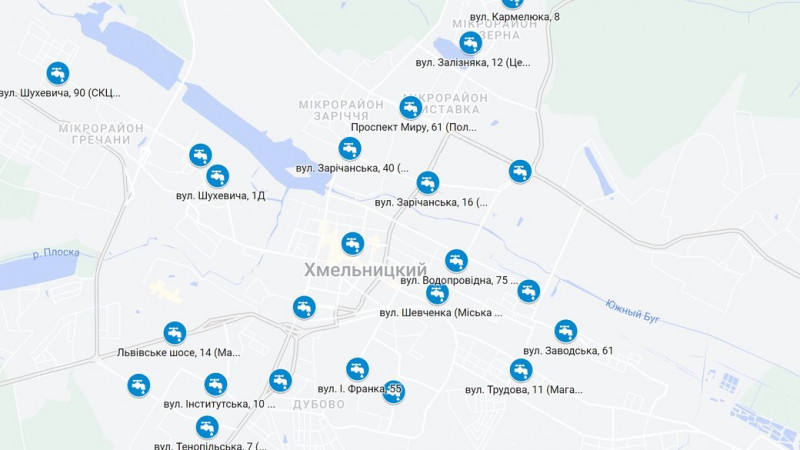Open the water marker above вул. Шухевича, 1Д
Viewport: 800px width, 450px height.
pyautogui.click(x=218, y=176)
